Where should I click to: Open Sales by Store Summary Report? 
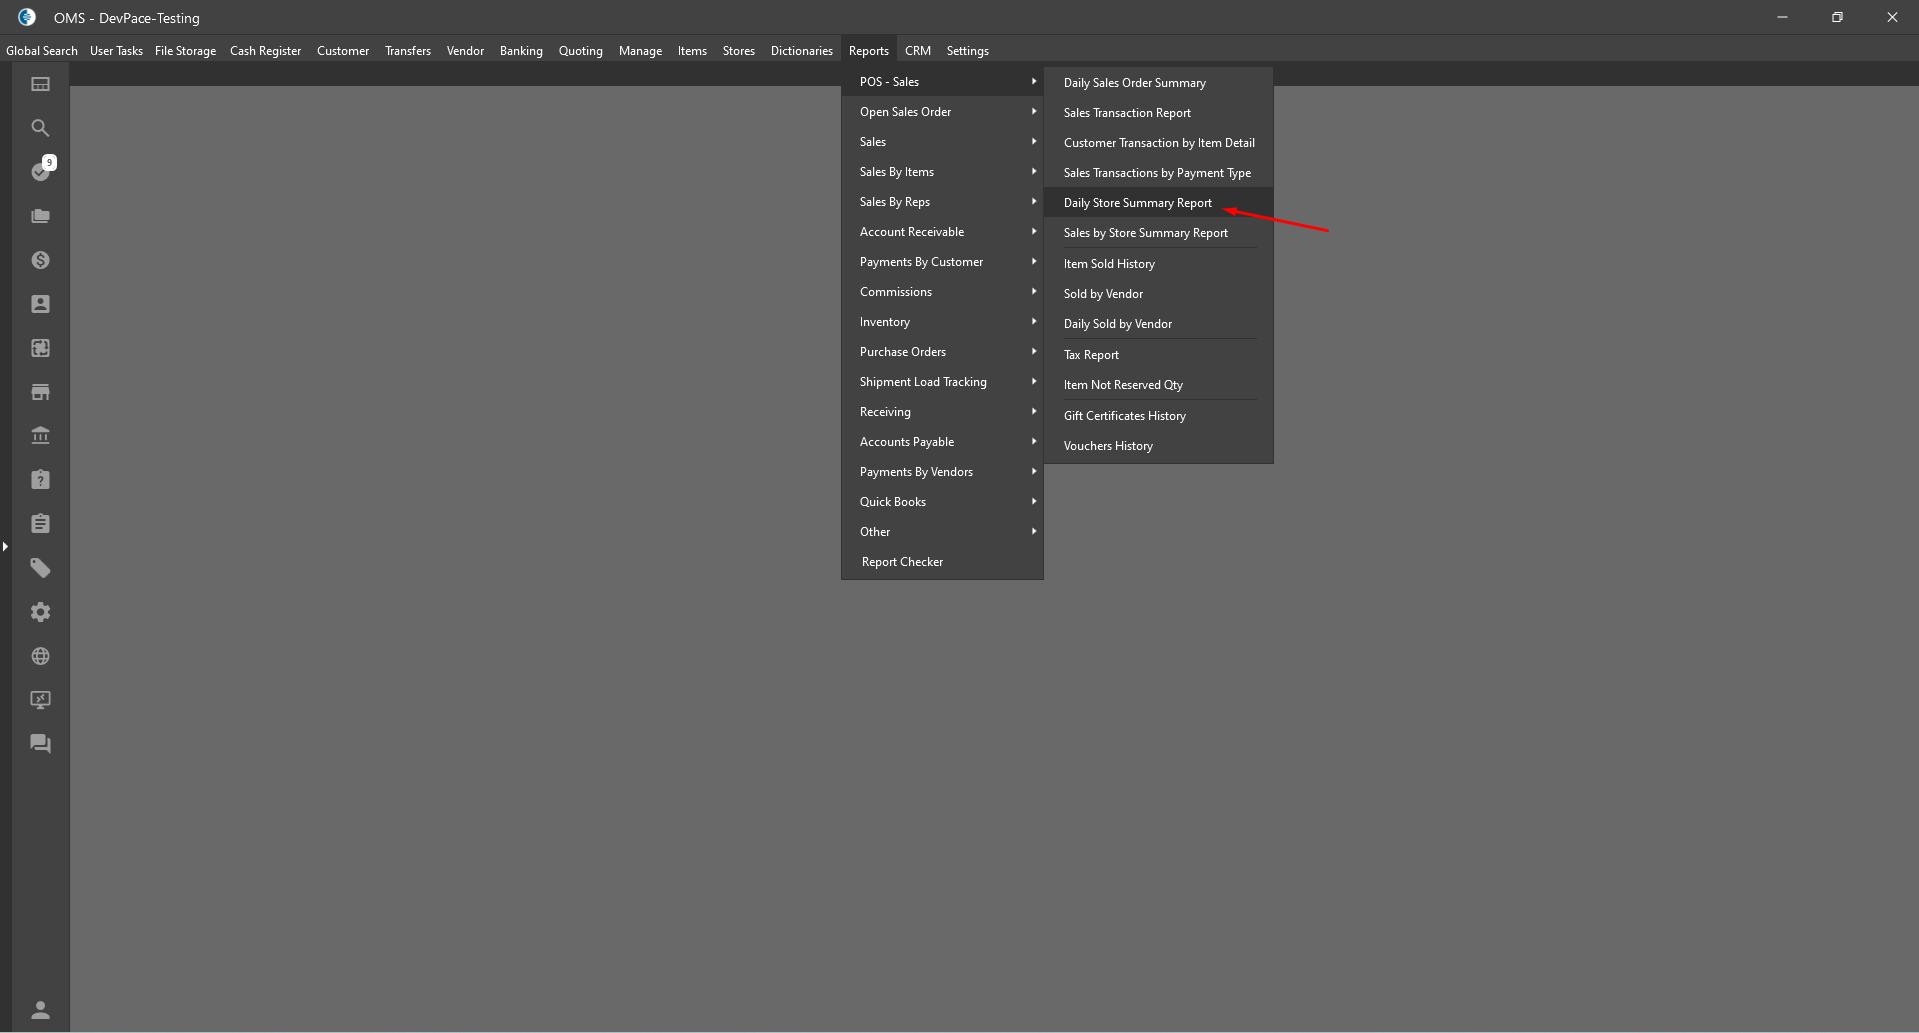click(x=1158, y=233)
